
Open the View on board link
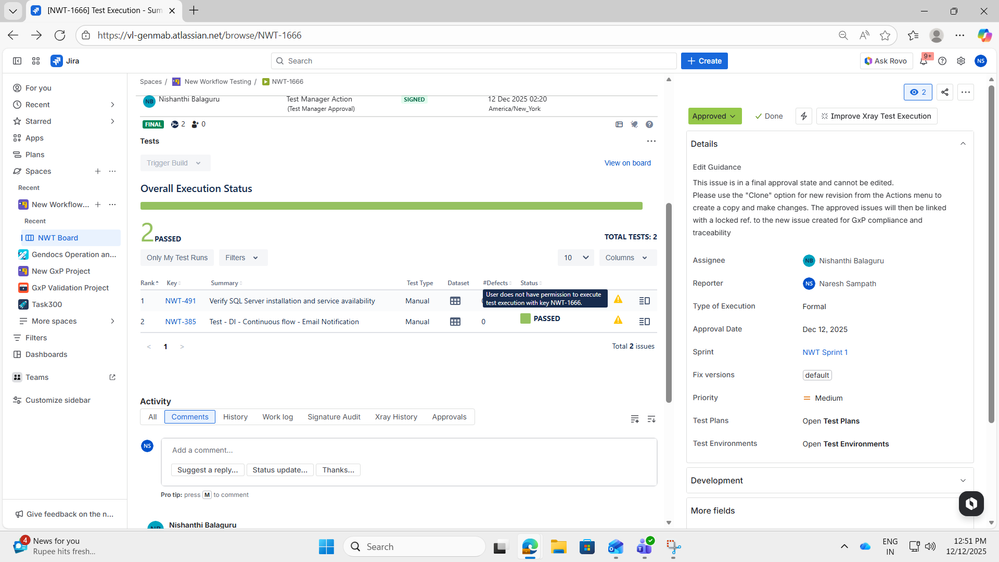pyautogui.click(x=628, y=163)
